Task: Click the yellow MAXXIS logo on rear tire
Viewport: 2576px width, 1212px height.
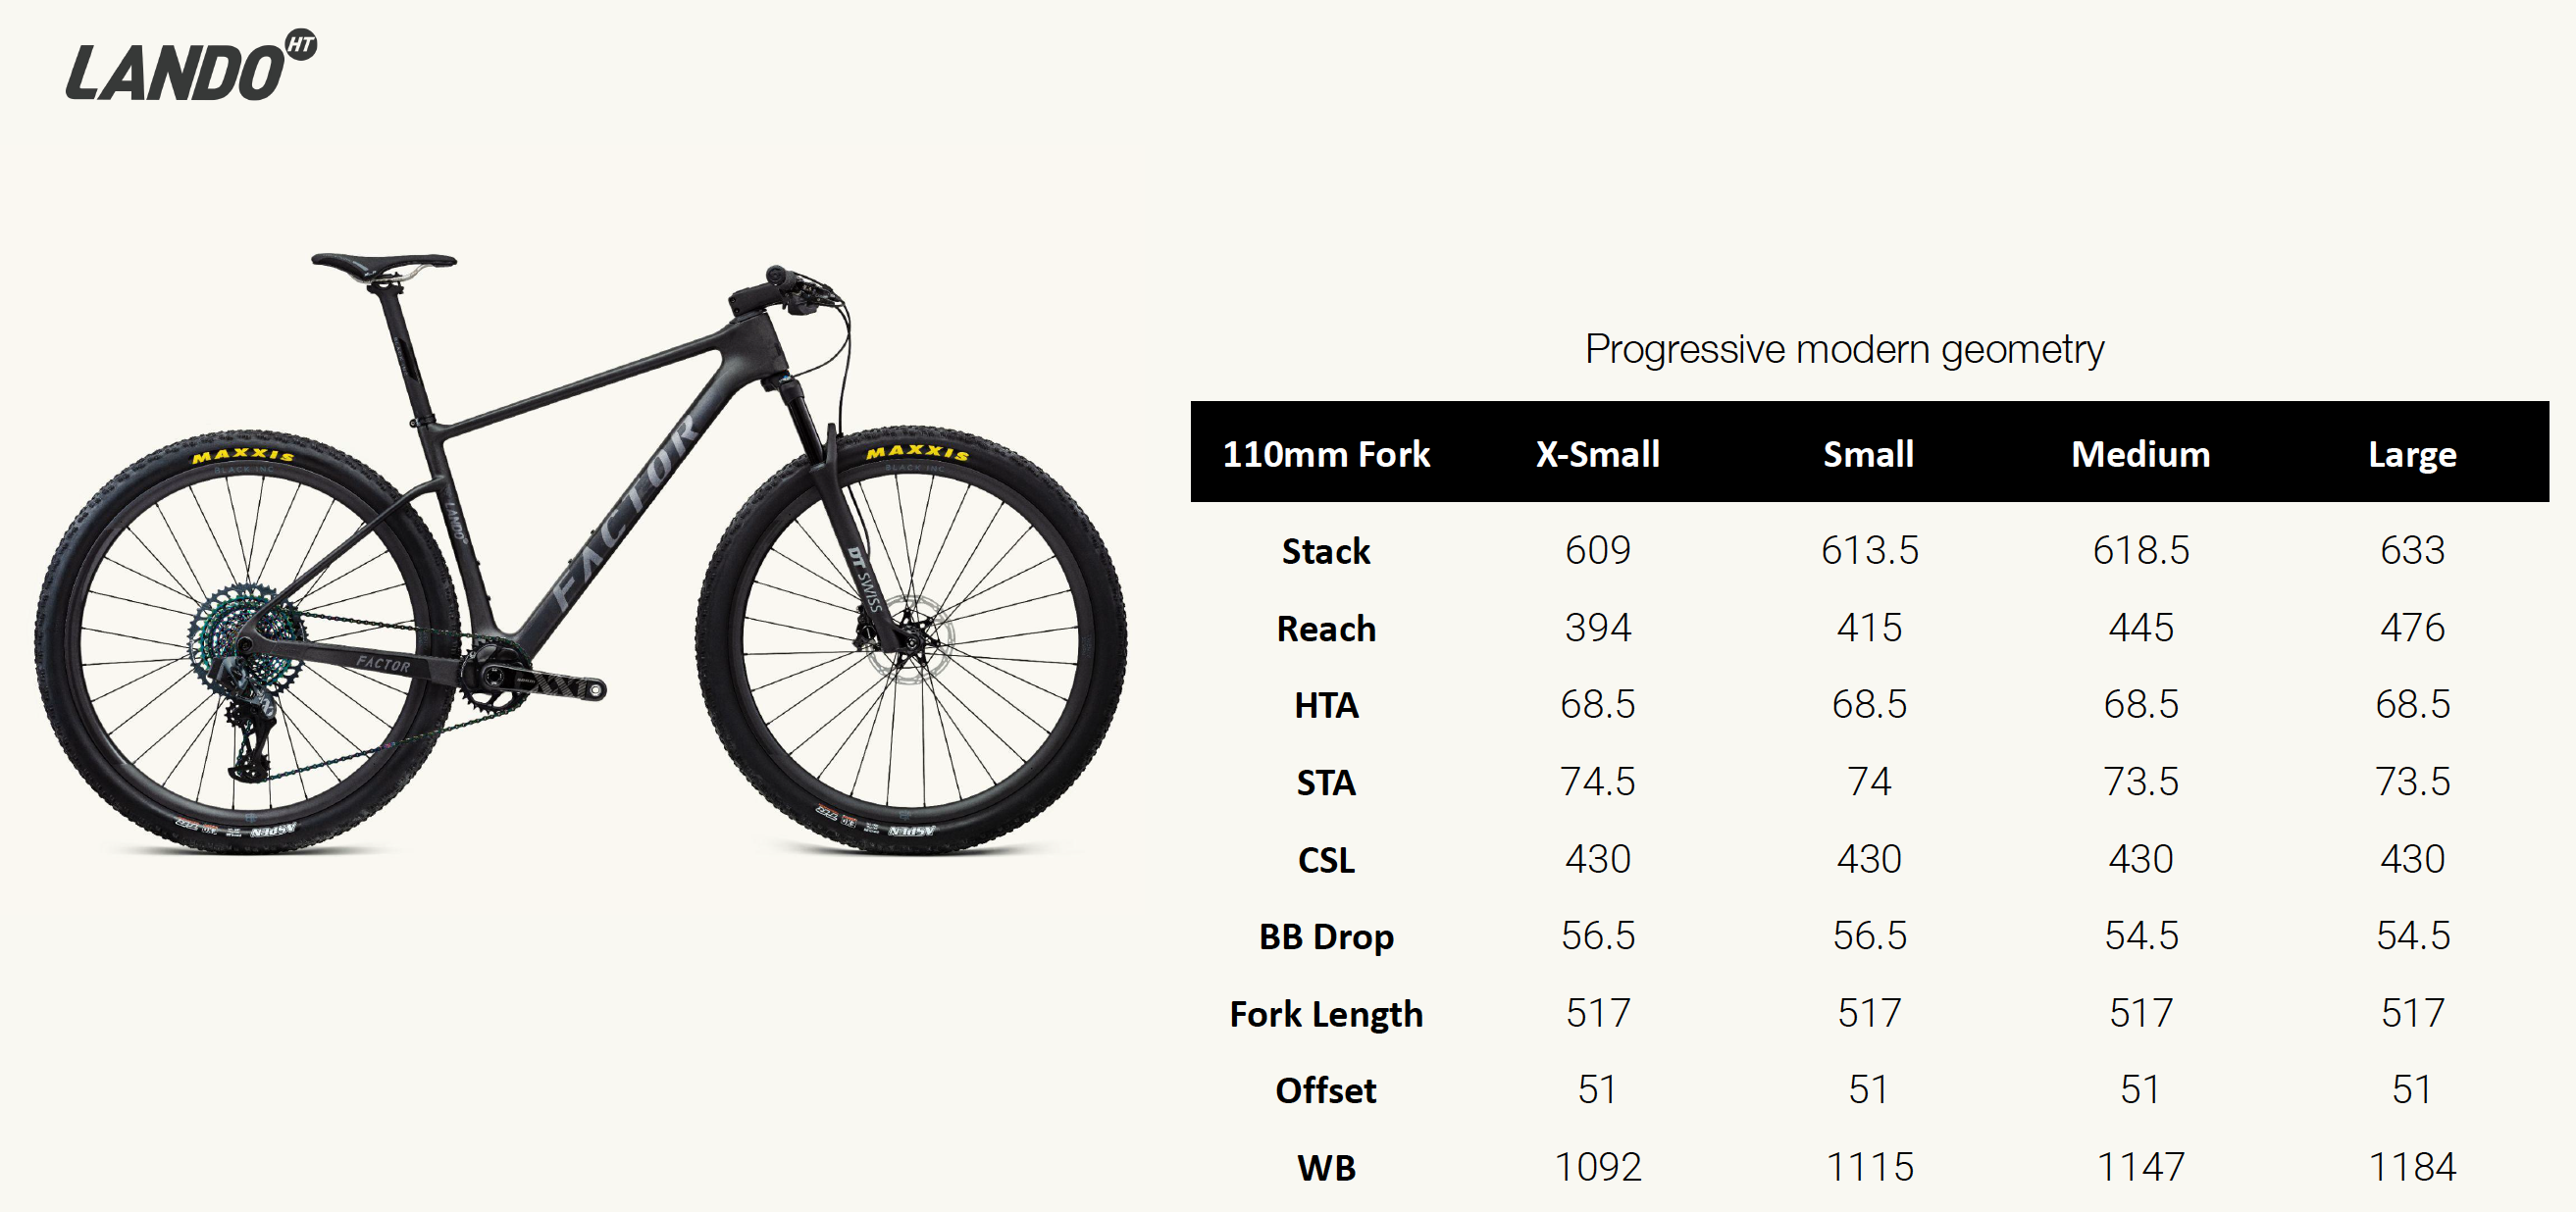Action: pos(243,456)
